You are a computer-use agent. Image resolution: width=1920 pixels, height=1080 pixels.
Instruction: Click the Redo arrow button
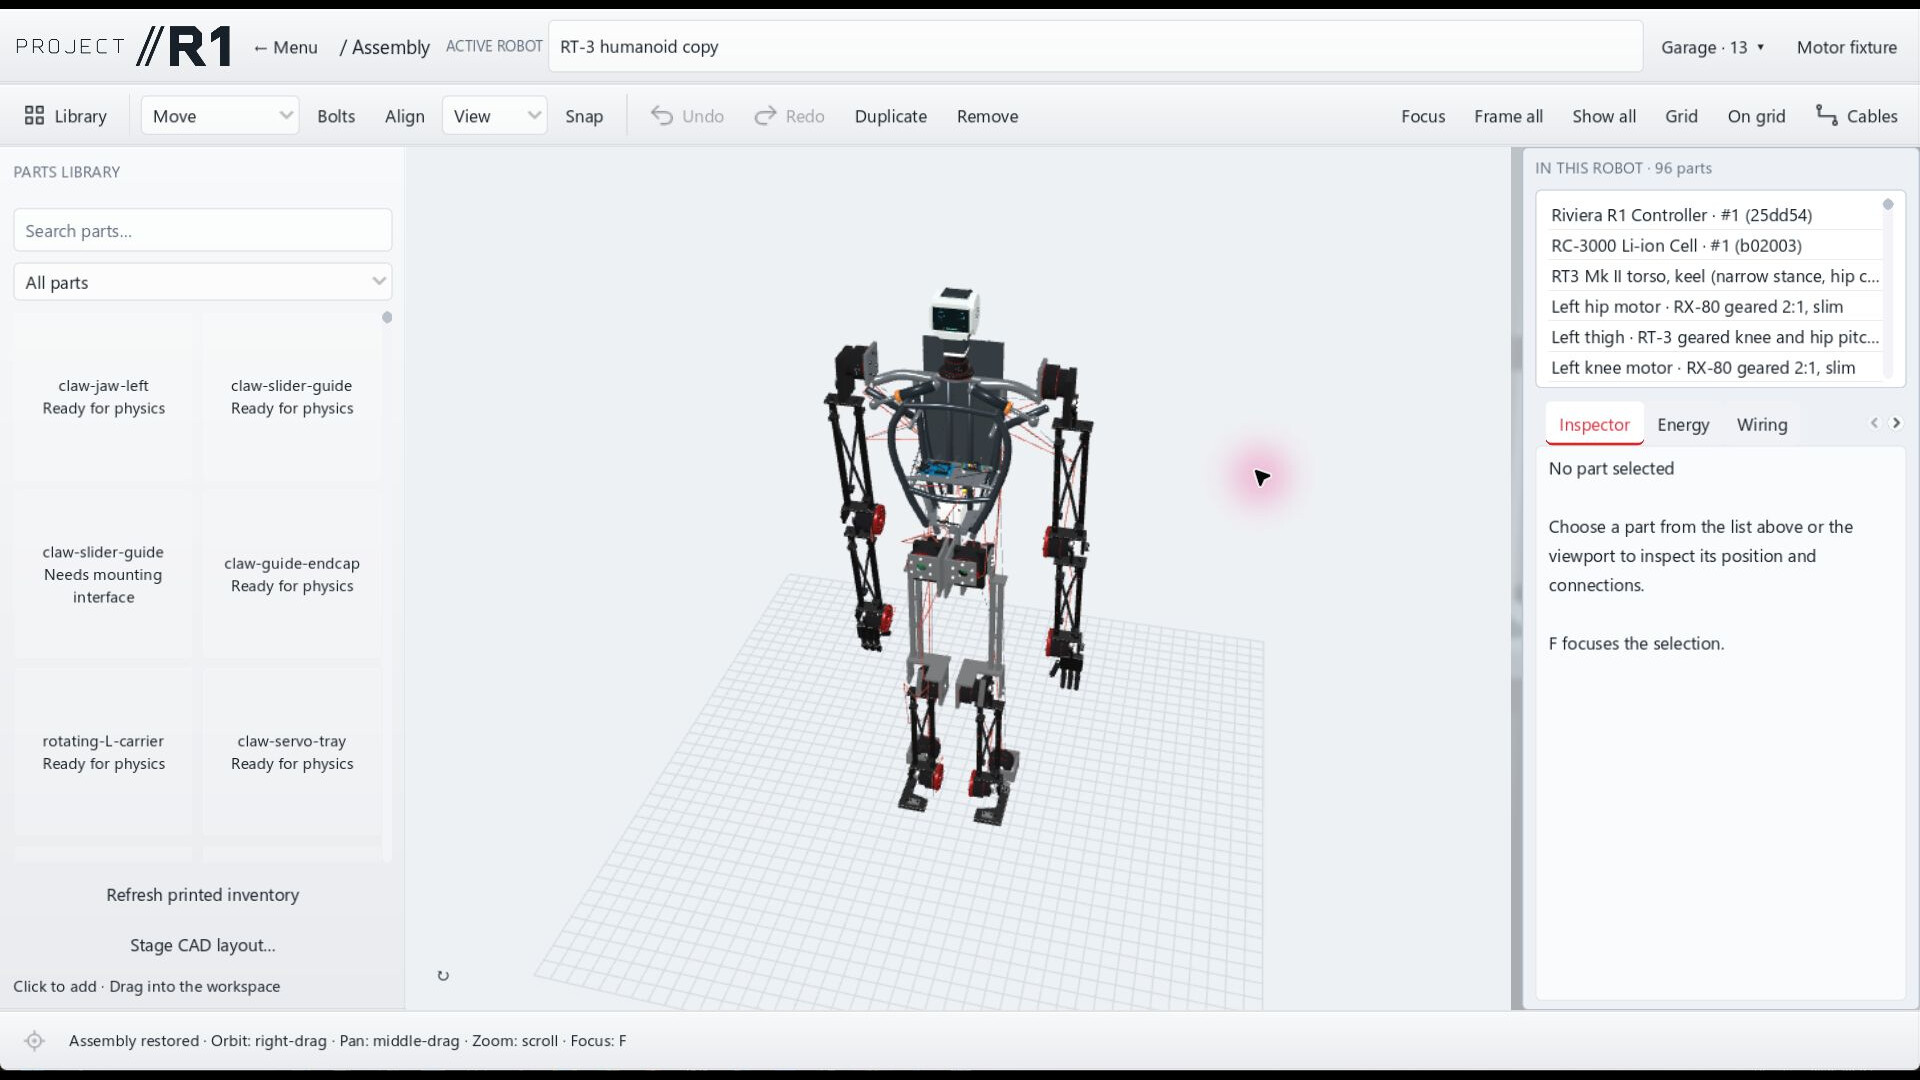pyautogui.click(x=790, y=116)
